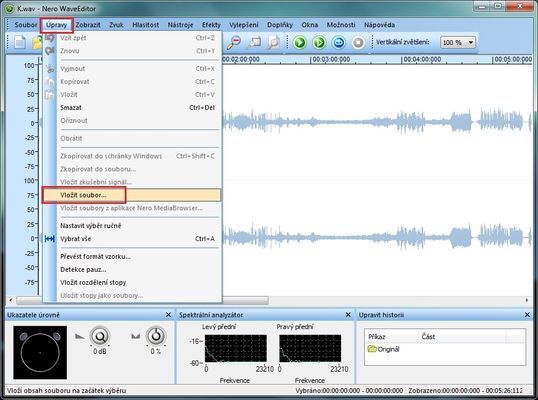Click the horizontal scrollbar right arrow

coord(527,300)
